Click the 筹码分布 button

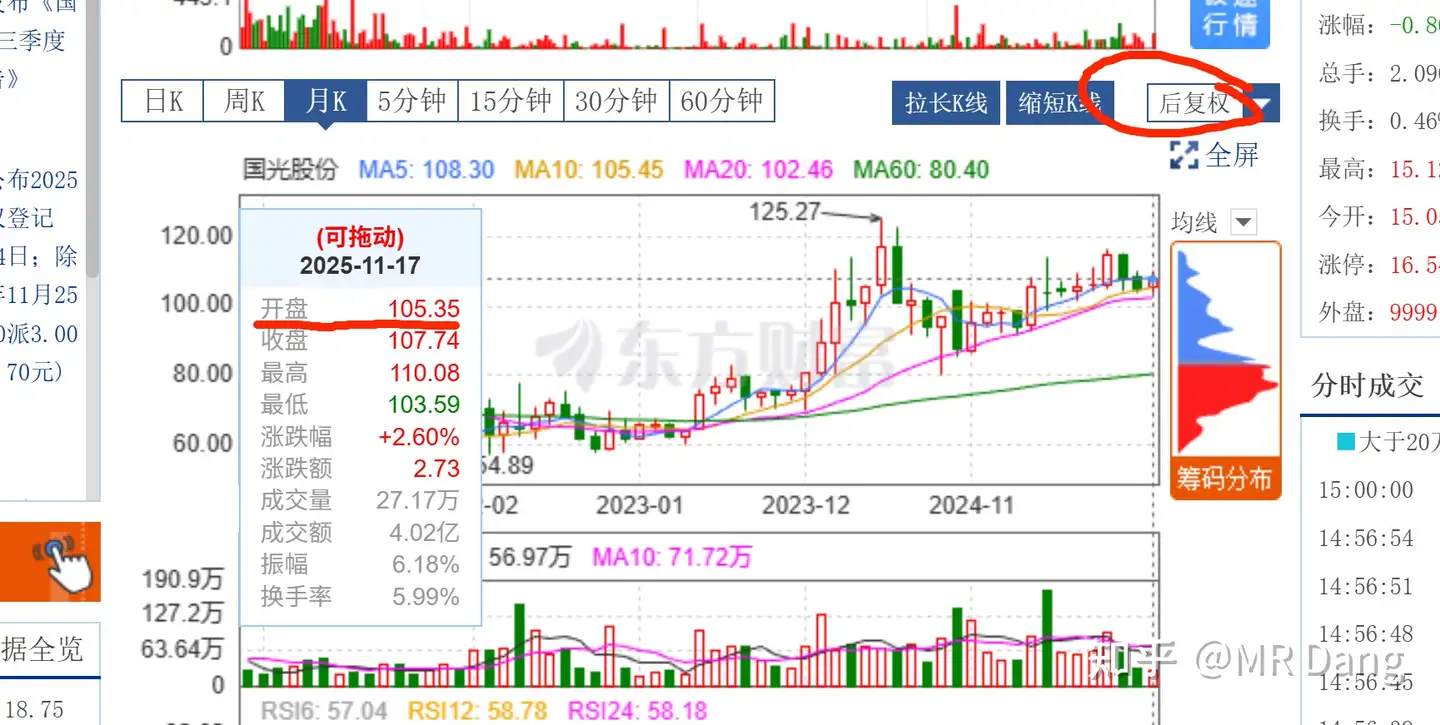tap(1224, 479)
